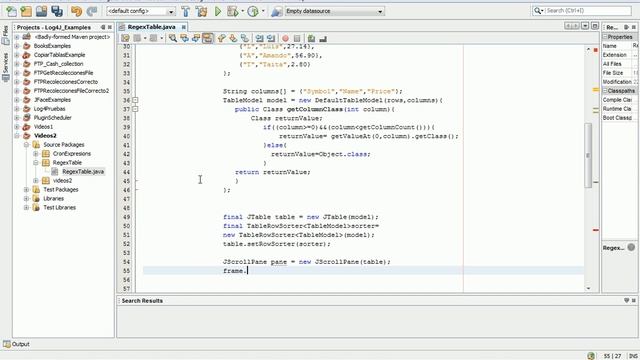The image size is (640, 360).
Task: Click the New Project toolbar icon
Action: coord(26,11)
